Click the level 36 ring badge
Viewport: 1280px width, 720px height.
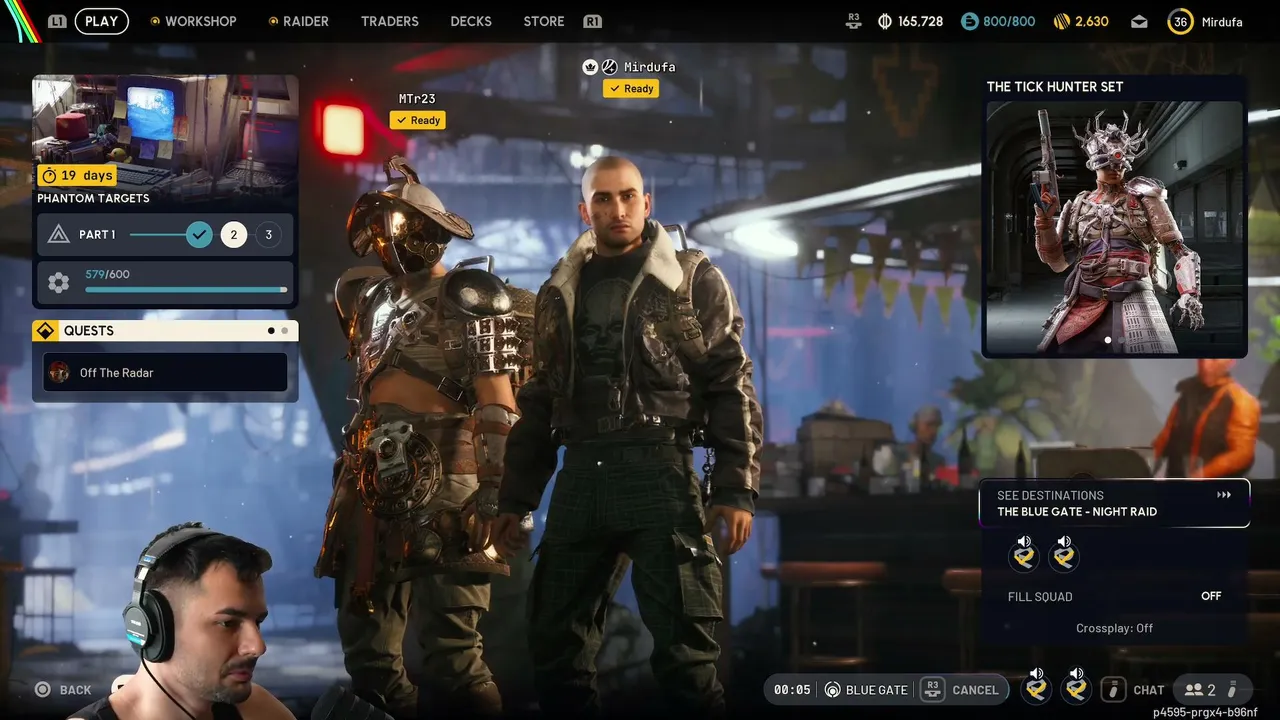1181,21
